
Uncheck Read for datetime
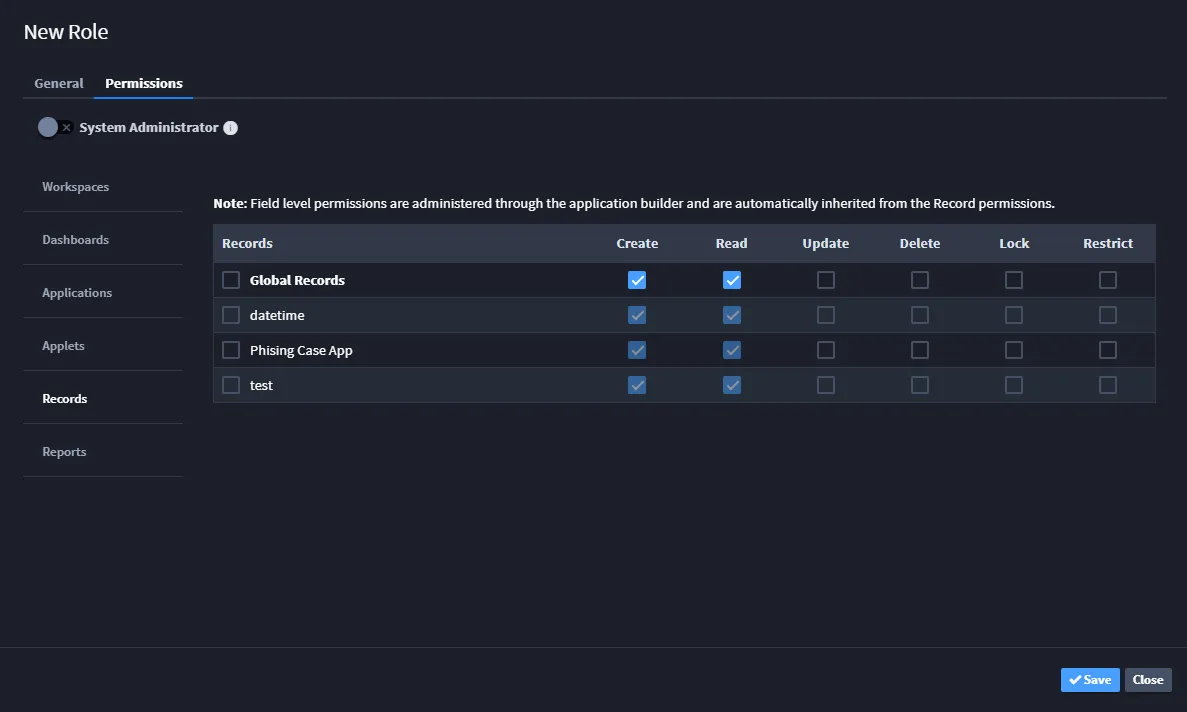click(x=732, y=315)
